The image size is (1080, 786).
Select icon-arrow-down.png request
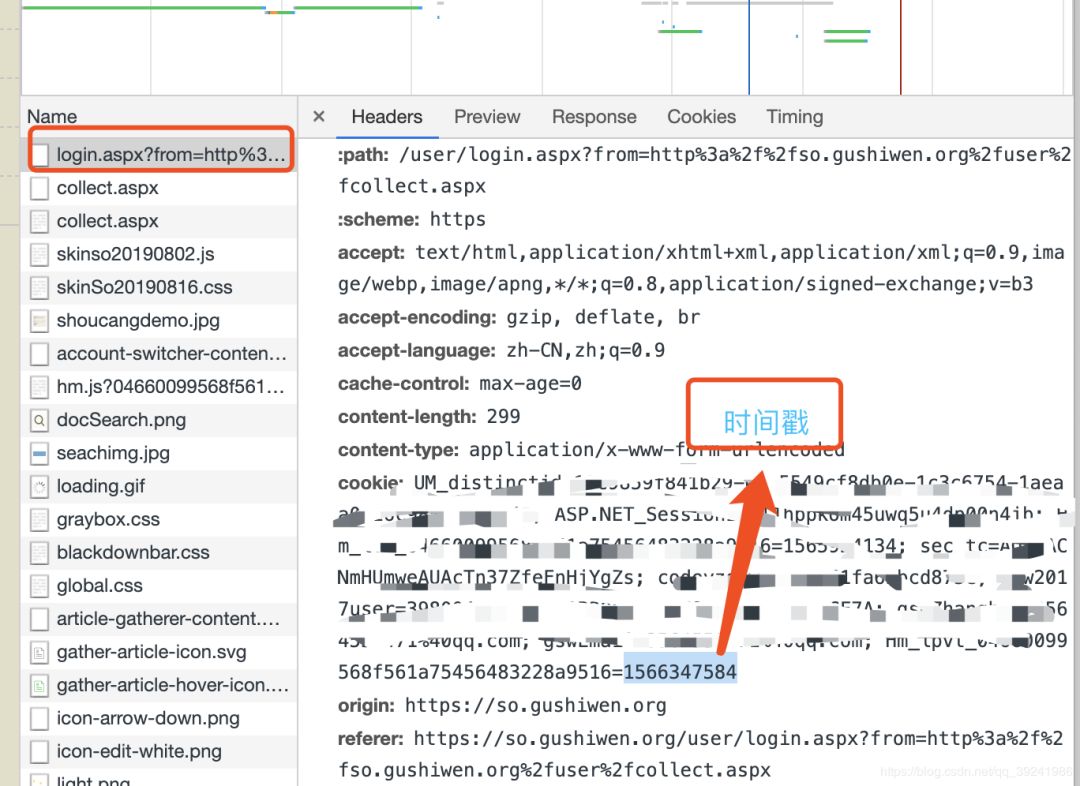[160, 718]
